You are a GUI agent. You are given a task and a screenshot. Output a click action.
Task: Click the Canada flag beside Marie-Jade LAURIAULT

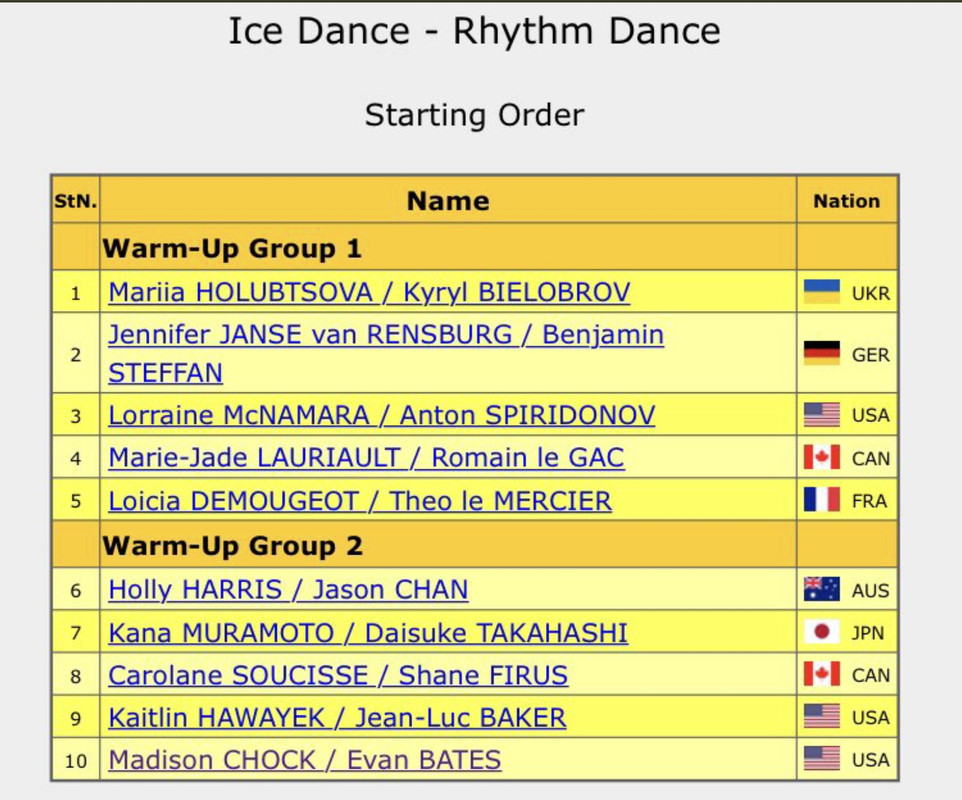[x=822, y=457]
